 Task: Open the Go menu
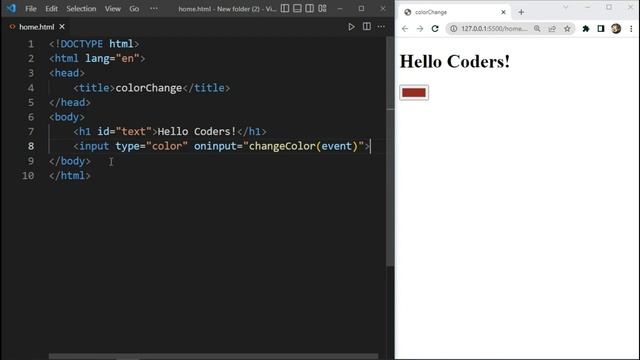[x=134, y=9]
